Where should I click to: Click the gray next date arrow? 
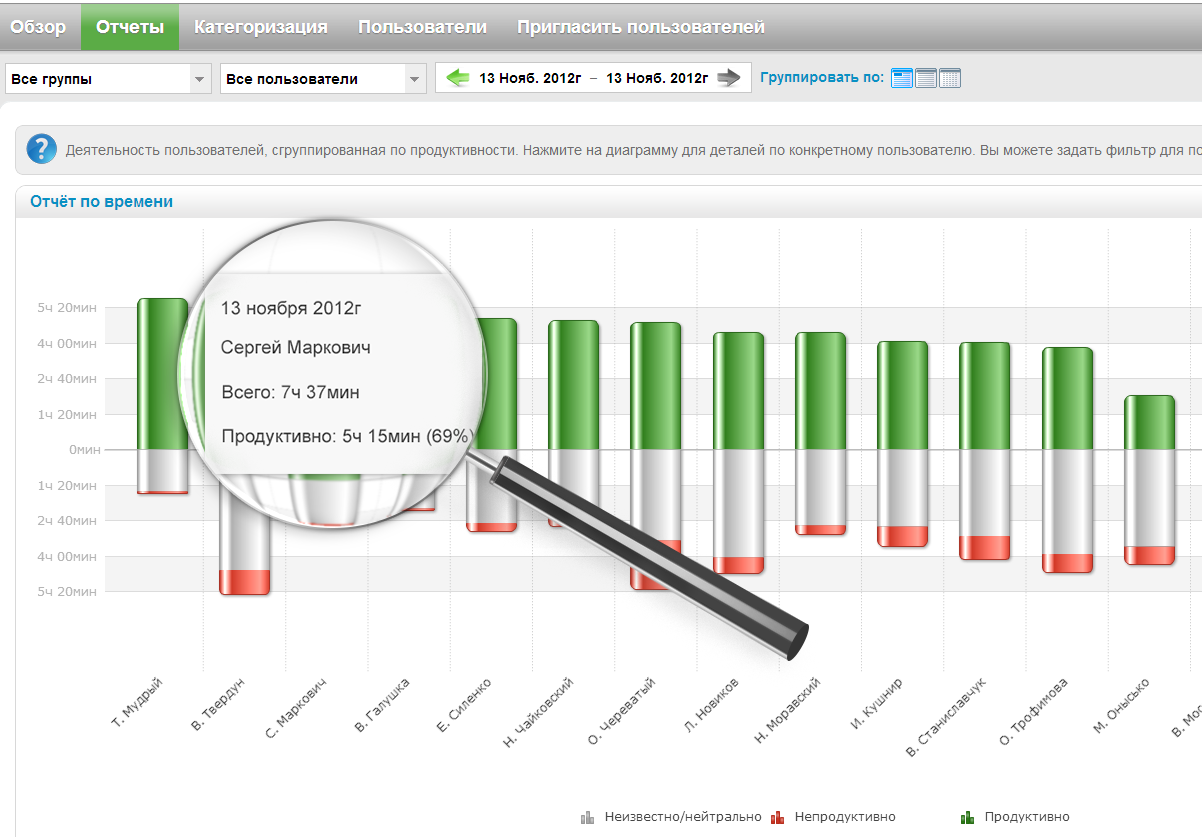coord(729,78)
